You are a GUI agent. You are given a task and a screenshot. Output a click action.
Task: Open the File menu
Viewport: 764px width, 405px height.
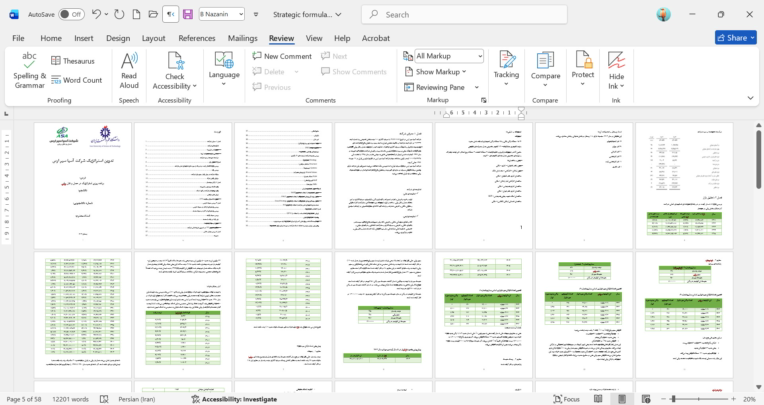click(x=18, y=38)
